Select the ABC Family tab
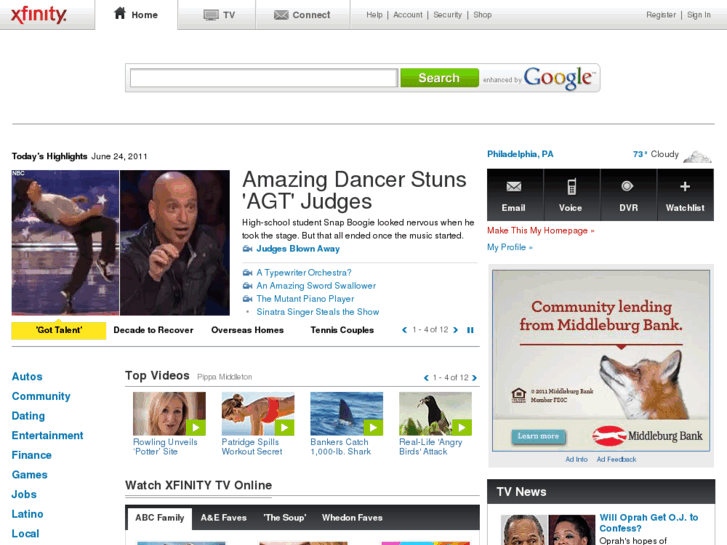 (159, 518)
